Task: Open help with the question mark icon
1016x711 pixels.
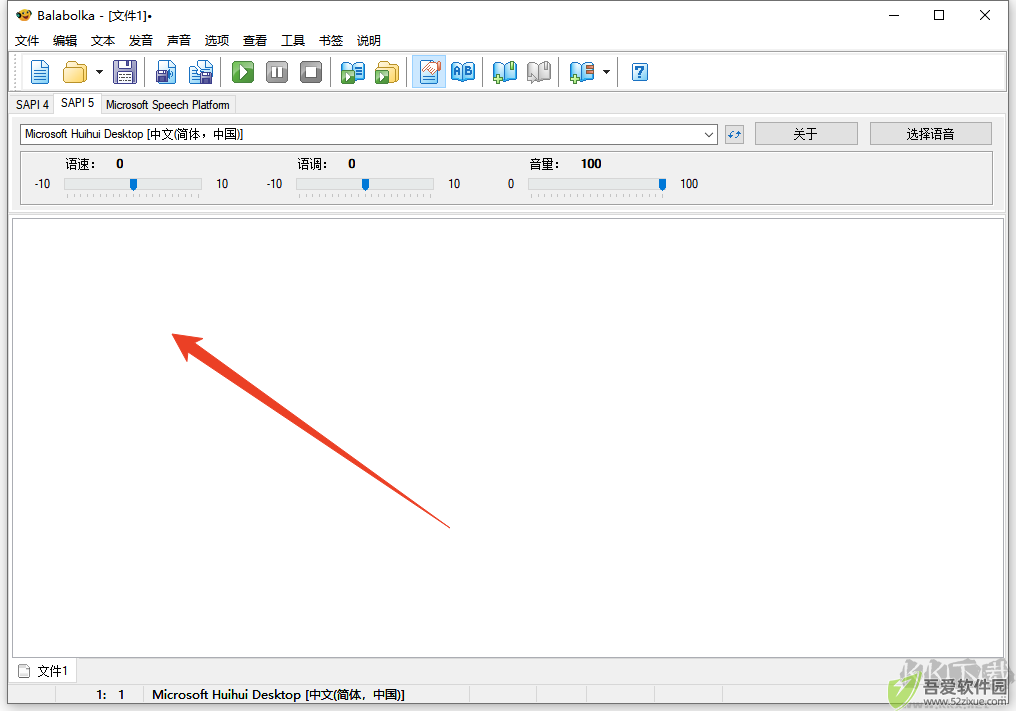Action: tap(640, 72)
